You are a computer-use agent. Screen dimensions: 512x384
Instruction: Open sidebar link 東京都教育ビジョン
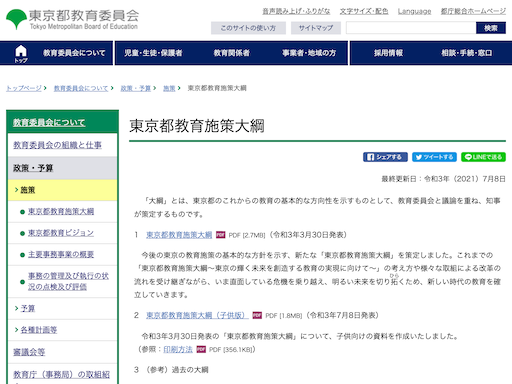tap(61, 233)
